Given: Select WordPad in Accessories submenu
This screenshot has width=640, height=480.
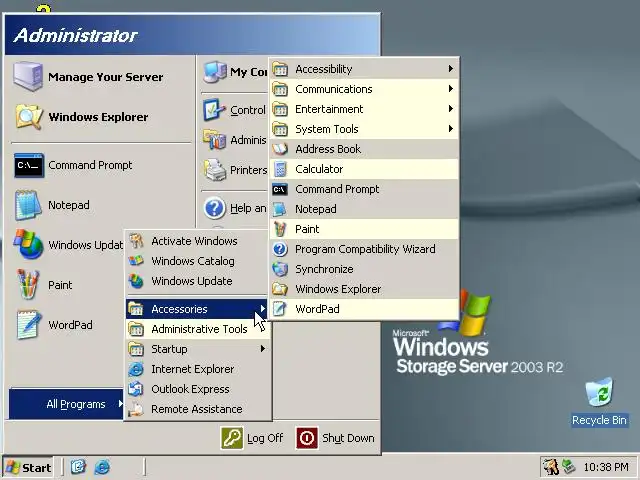Looking at the screenshot, I should [x=364, y=309].
